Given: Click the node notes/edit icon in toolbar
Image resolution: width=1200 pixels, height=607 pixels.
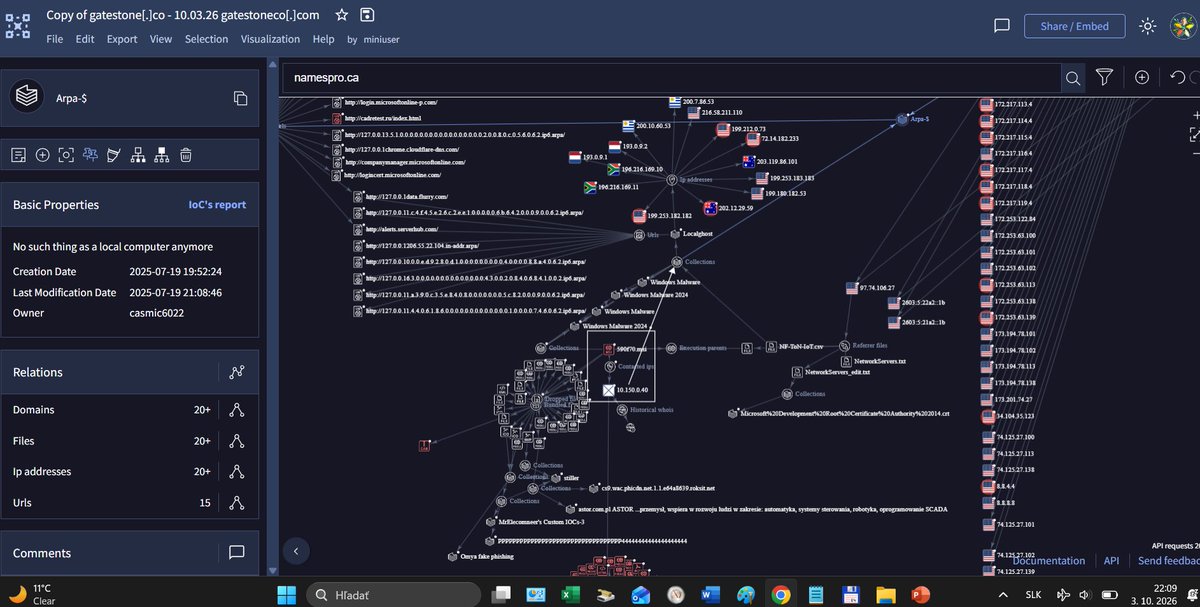Looking at the screenshot, I should pos(18,155).
